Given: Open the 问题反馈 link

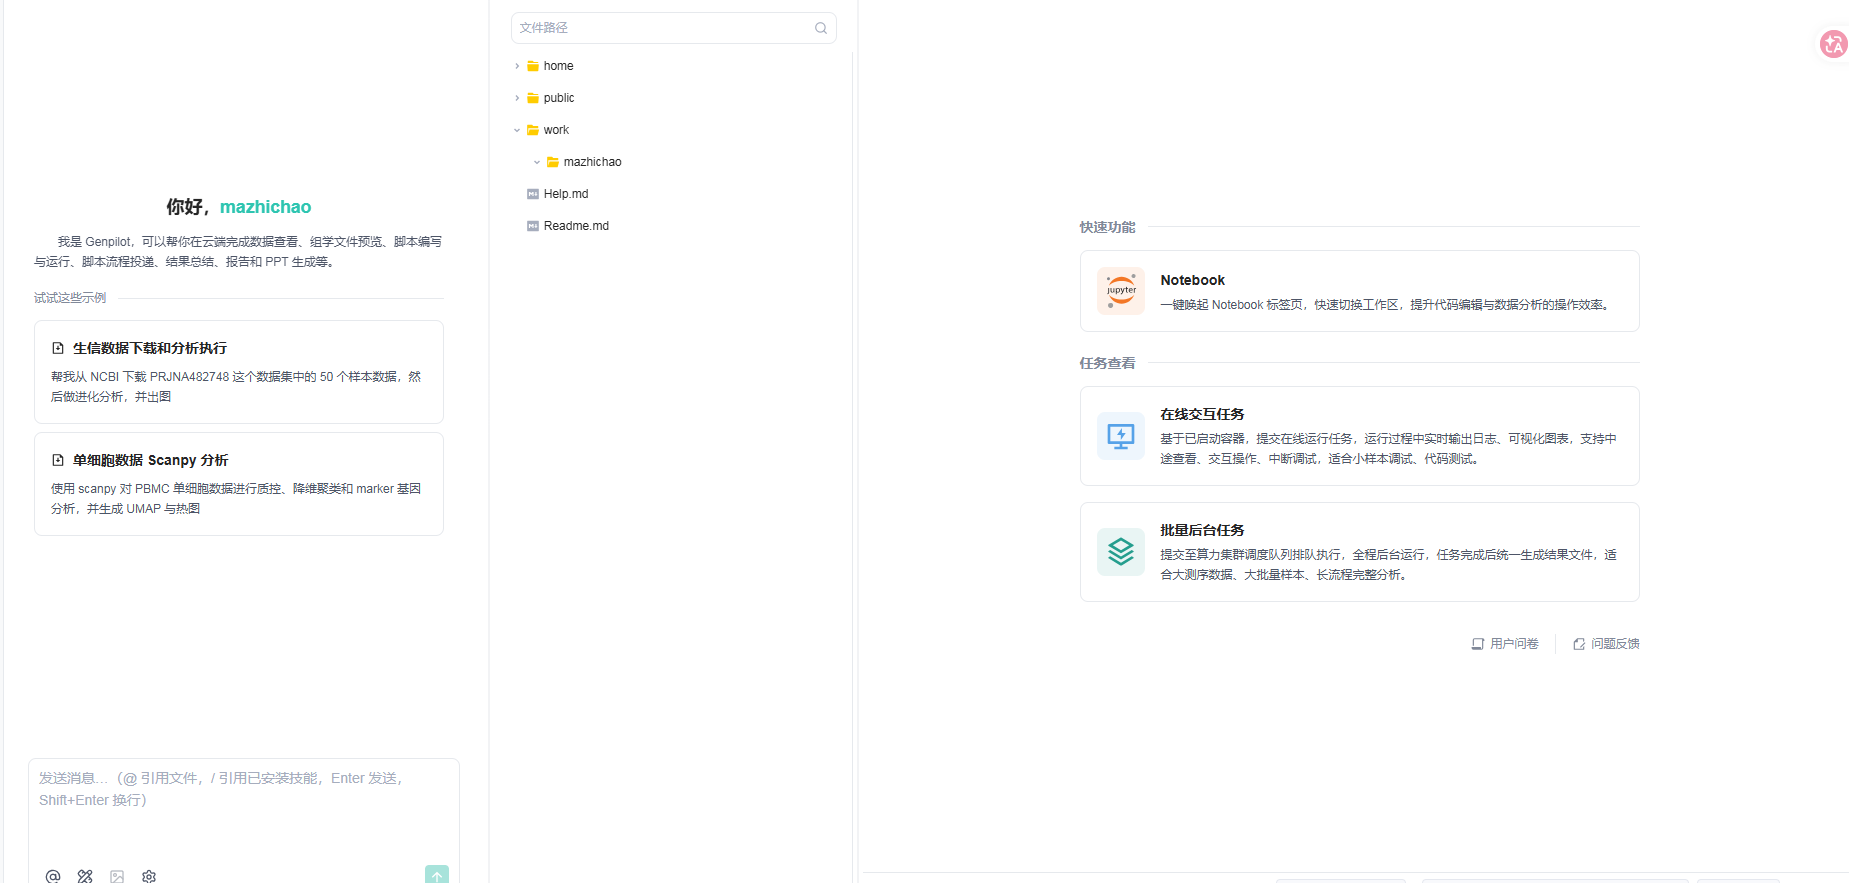Looking at the screenshot, I should coord(1606,644).
